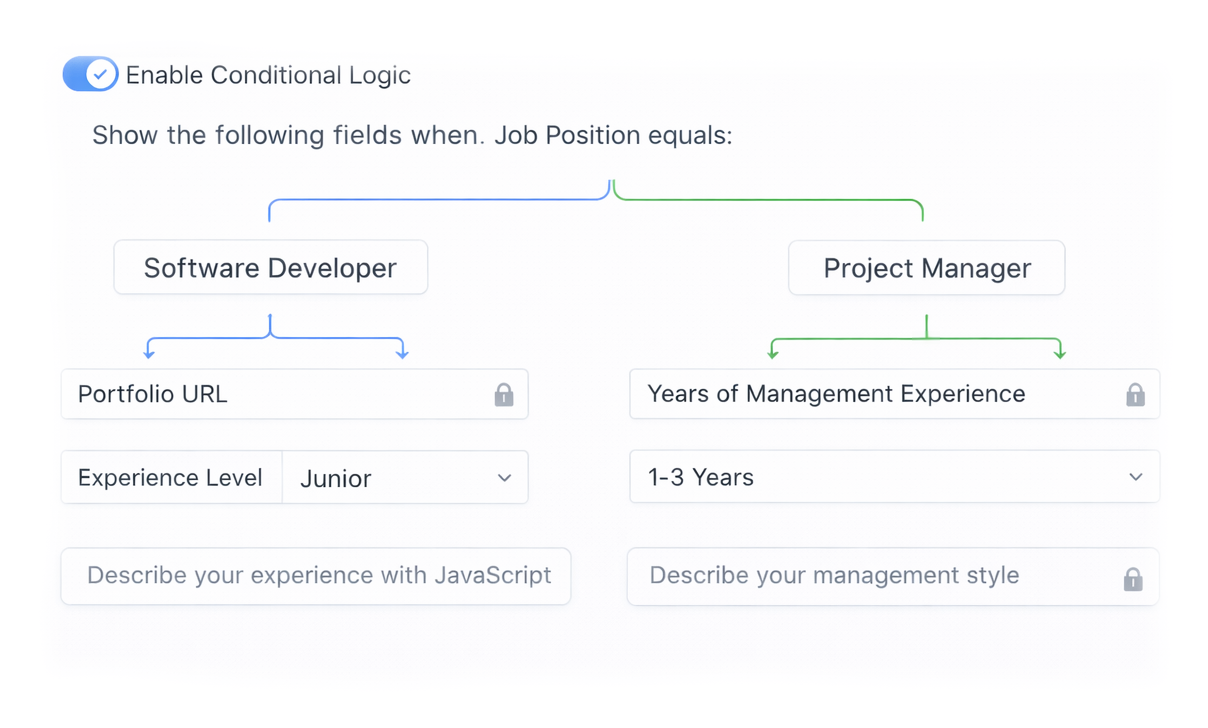Click the Software Developer condition box
This screenshot has width=1208, height=728.
coord(270,267)
